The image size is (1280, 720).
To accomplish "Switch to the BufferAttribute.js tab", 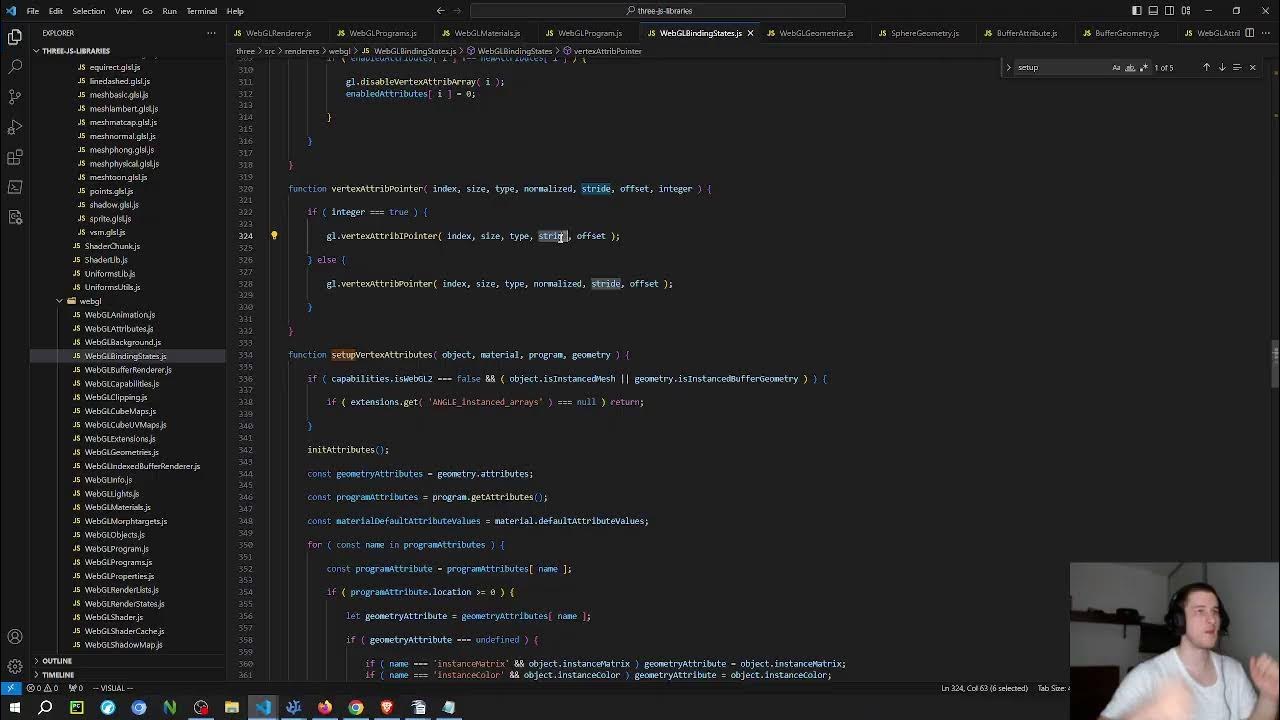I will pos(1025,33).
